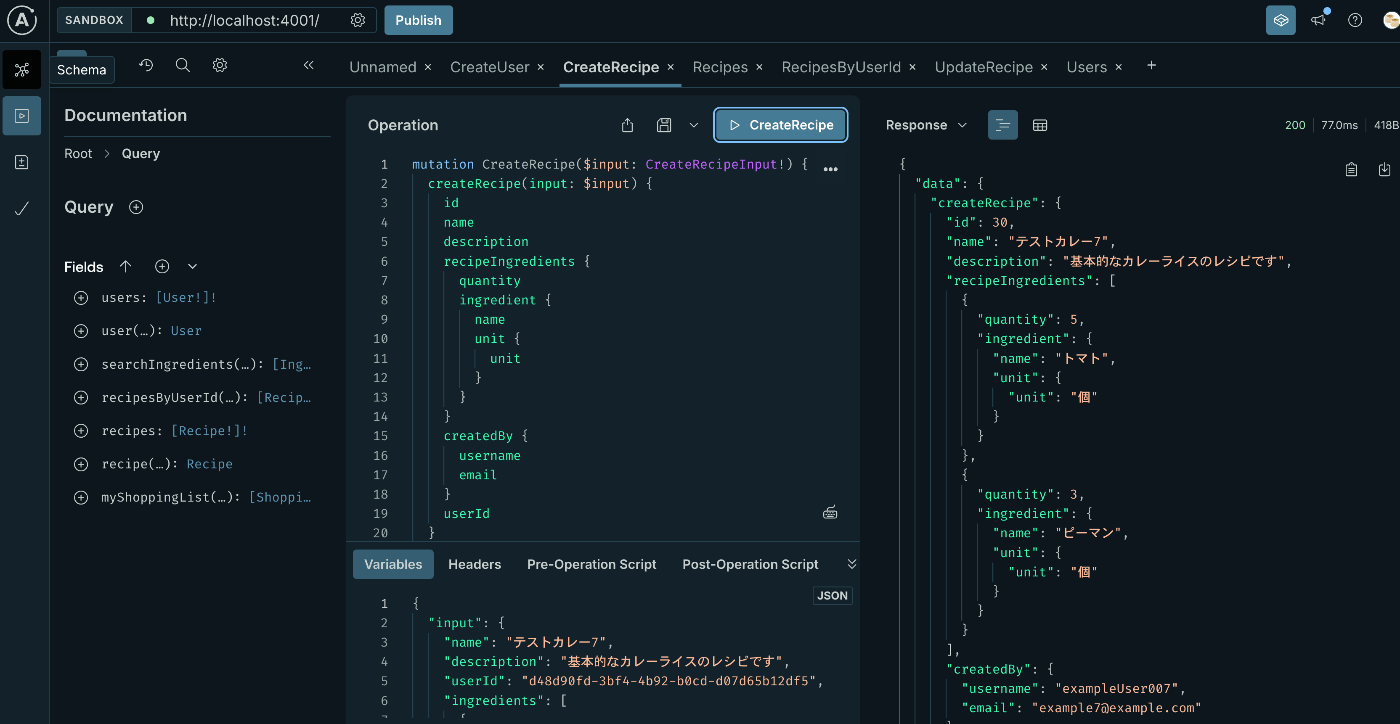Download the response with the download icon

click(x=1385, y=169)
